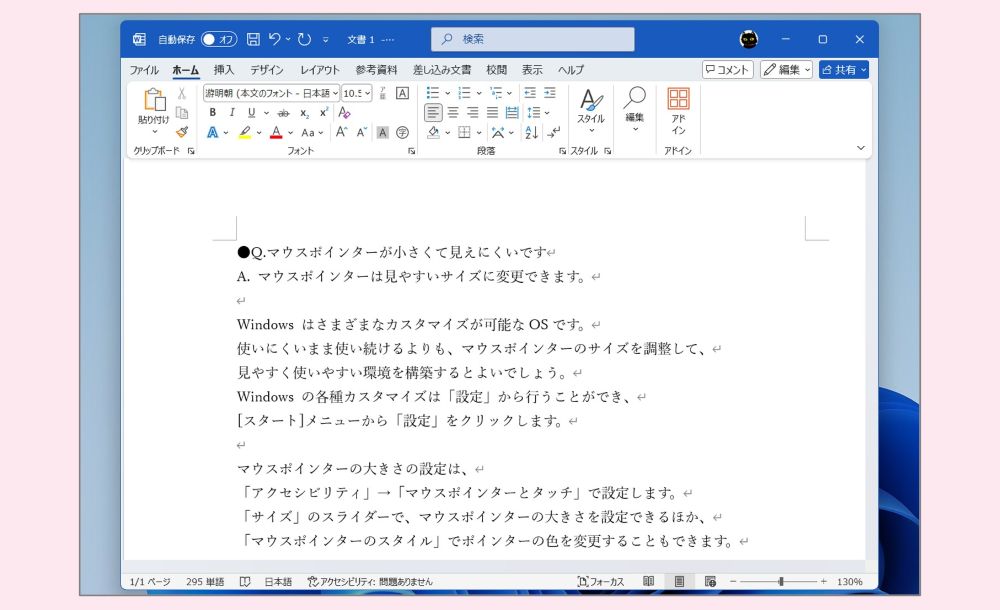The width and height of the screenshot is (1000, 610).
Task: Click the Phonetic Guide (ruby) icon
Action: tap(383, 93)
